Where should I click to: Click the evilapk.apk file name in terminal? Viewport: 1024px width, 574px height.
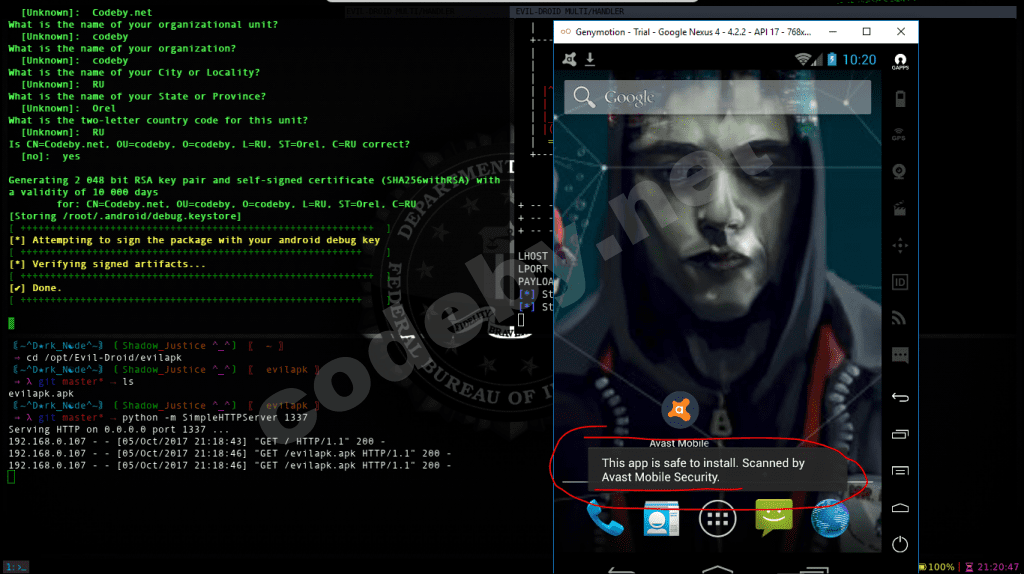(40, 394)
